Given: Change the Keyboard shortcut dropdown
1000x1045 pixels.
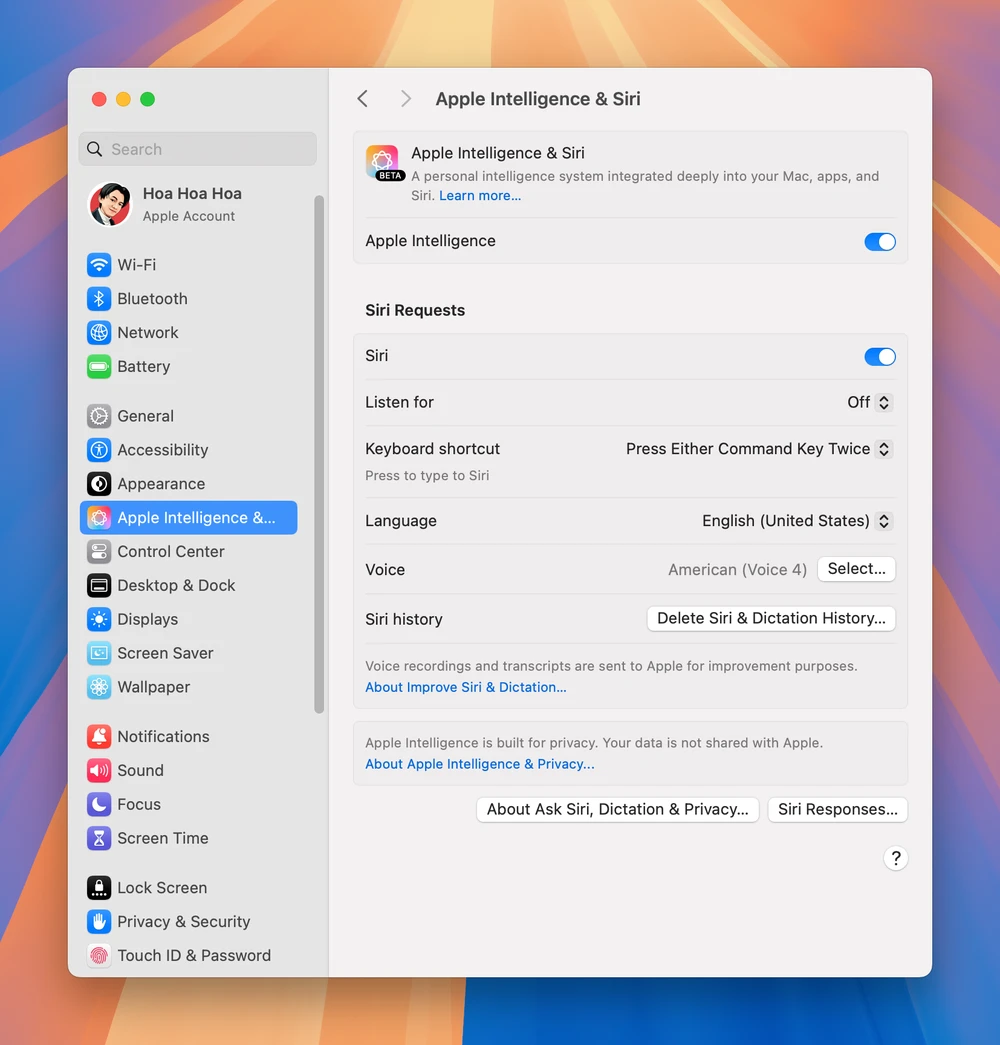Looking at the screenshot, I should tap(757, 449).
